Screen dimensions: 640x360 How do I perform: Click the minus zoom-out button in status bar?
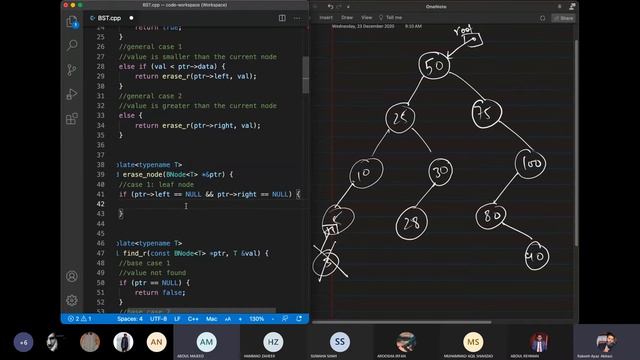(x=272, y=319)
